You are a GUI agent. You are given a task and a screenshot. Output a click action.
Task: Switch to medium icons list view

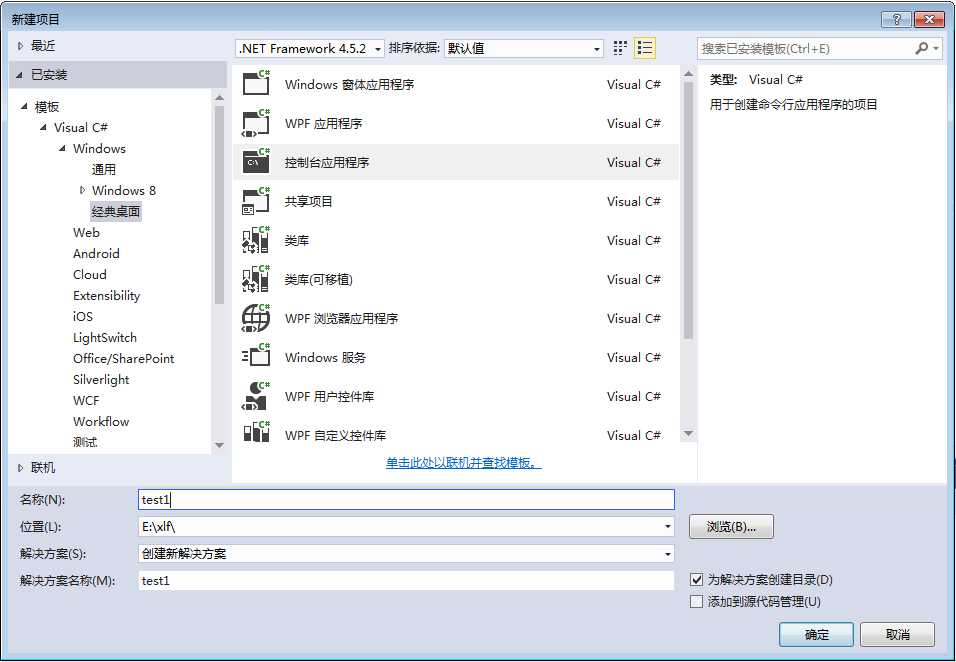pyautogui.click(x=645, y=48)
